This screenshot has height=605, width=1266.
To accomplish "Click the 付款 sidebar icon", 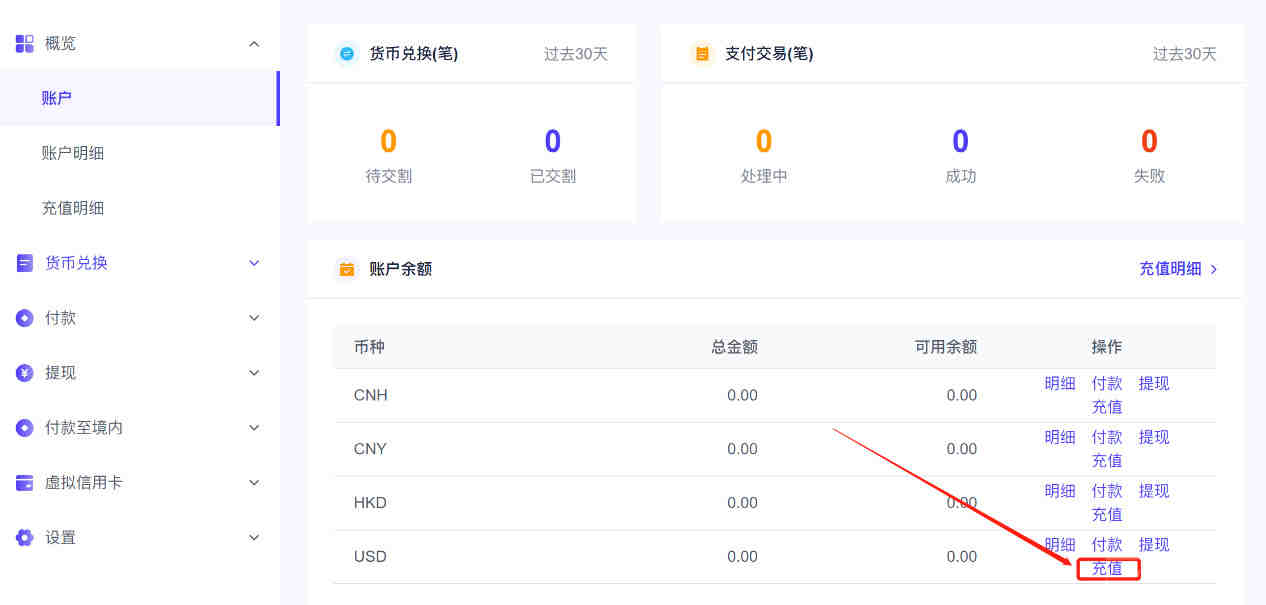I will click(25, 318).
